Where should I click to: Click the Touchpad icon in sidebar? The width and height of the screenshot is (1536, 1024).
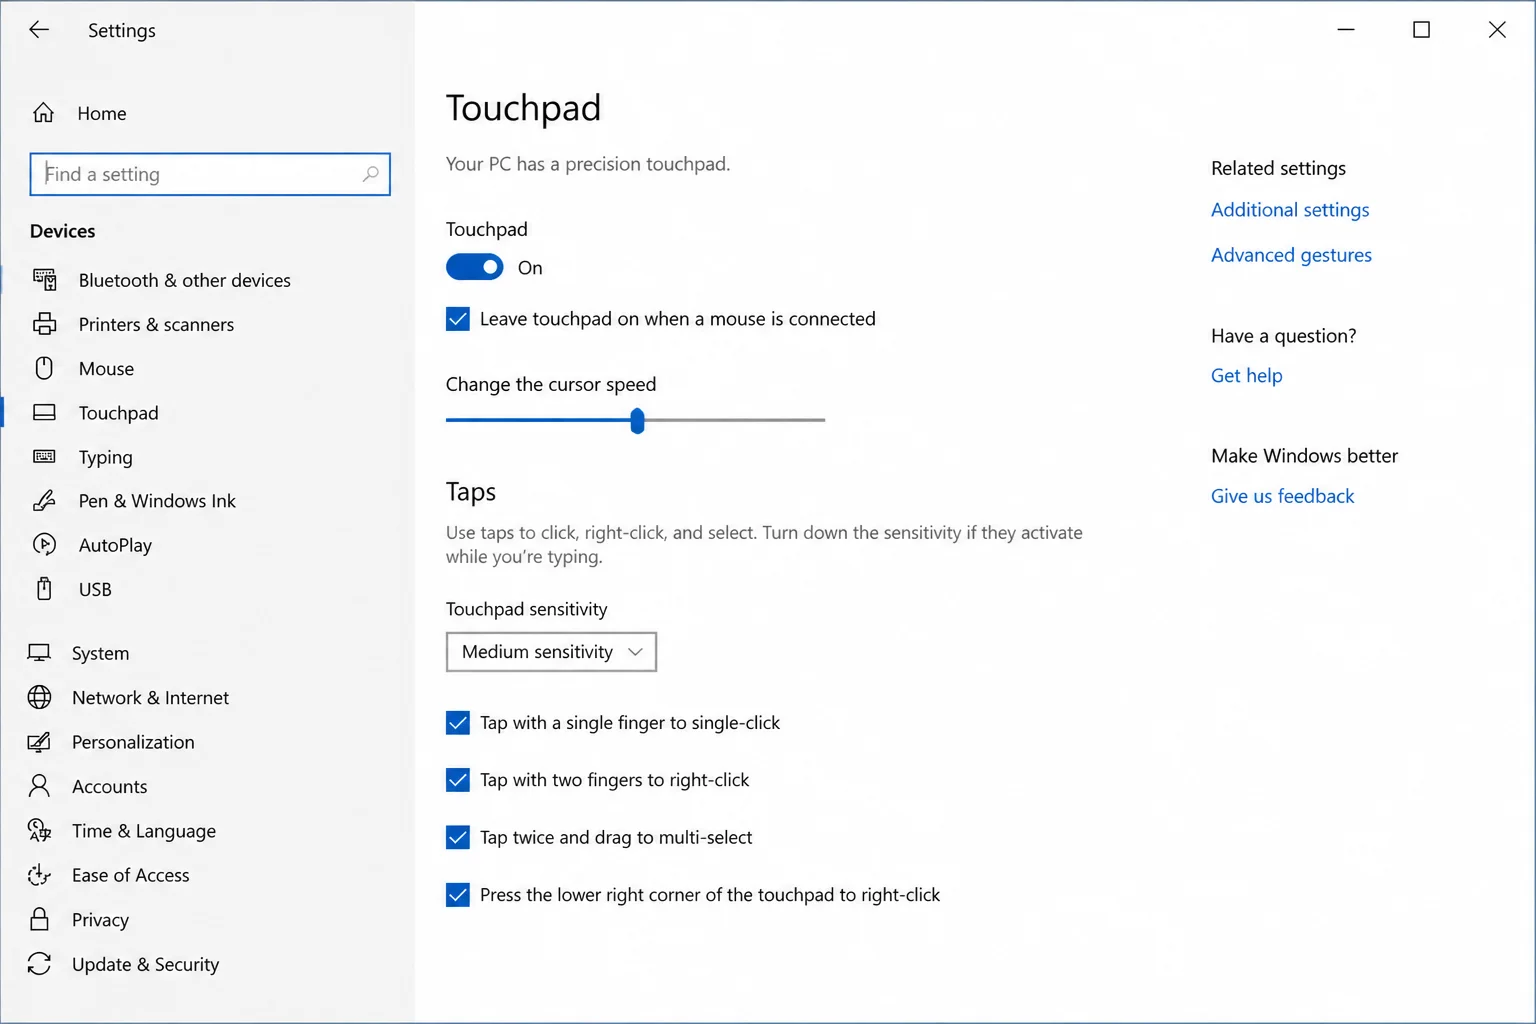click(x=44, y=412)
